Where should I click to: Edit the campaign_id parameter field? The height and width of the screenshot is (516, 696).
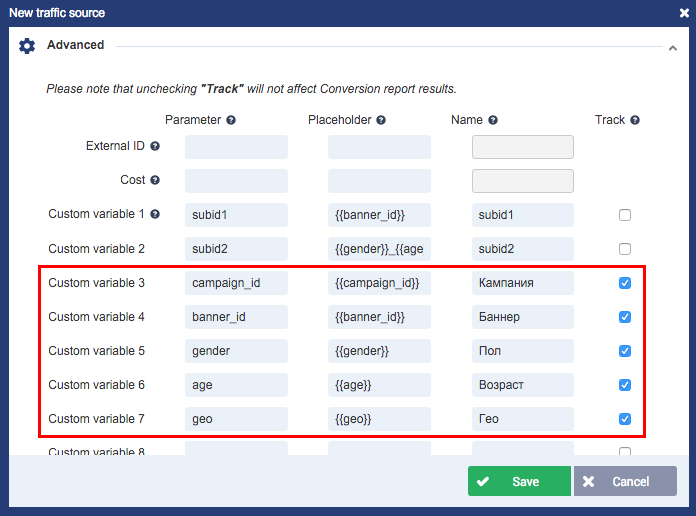coord(236,283)
